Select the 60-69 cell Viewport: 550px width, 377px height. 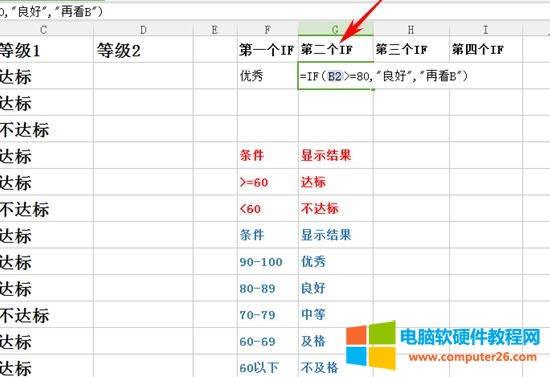click(268, 341)
